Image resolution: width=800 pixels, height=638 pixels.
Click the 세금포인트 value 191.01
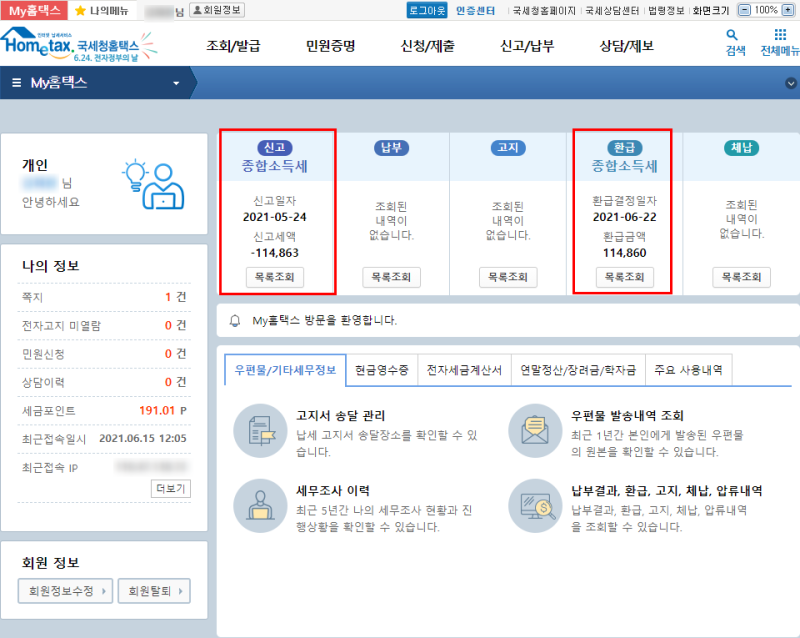click(x=157, y=410)
